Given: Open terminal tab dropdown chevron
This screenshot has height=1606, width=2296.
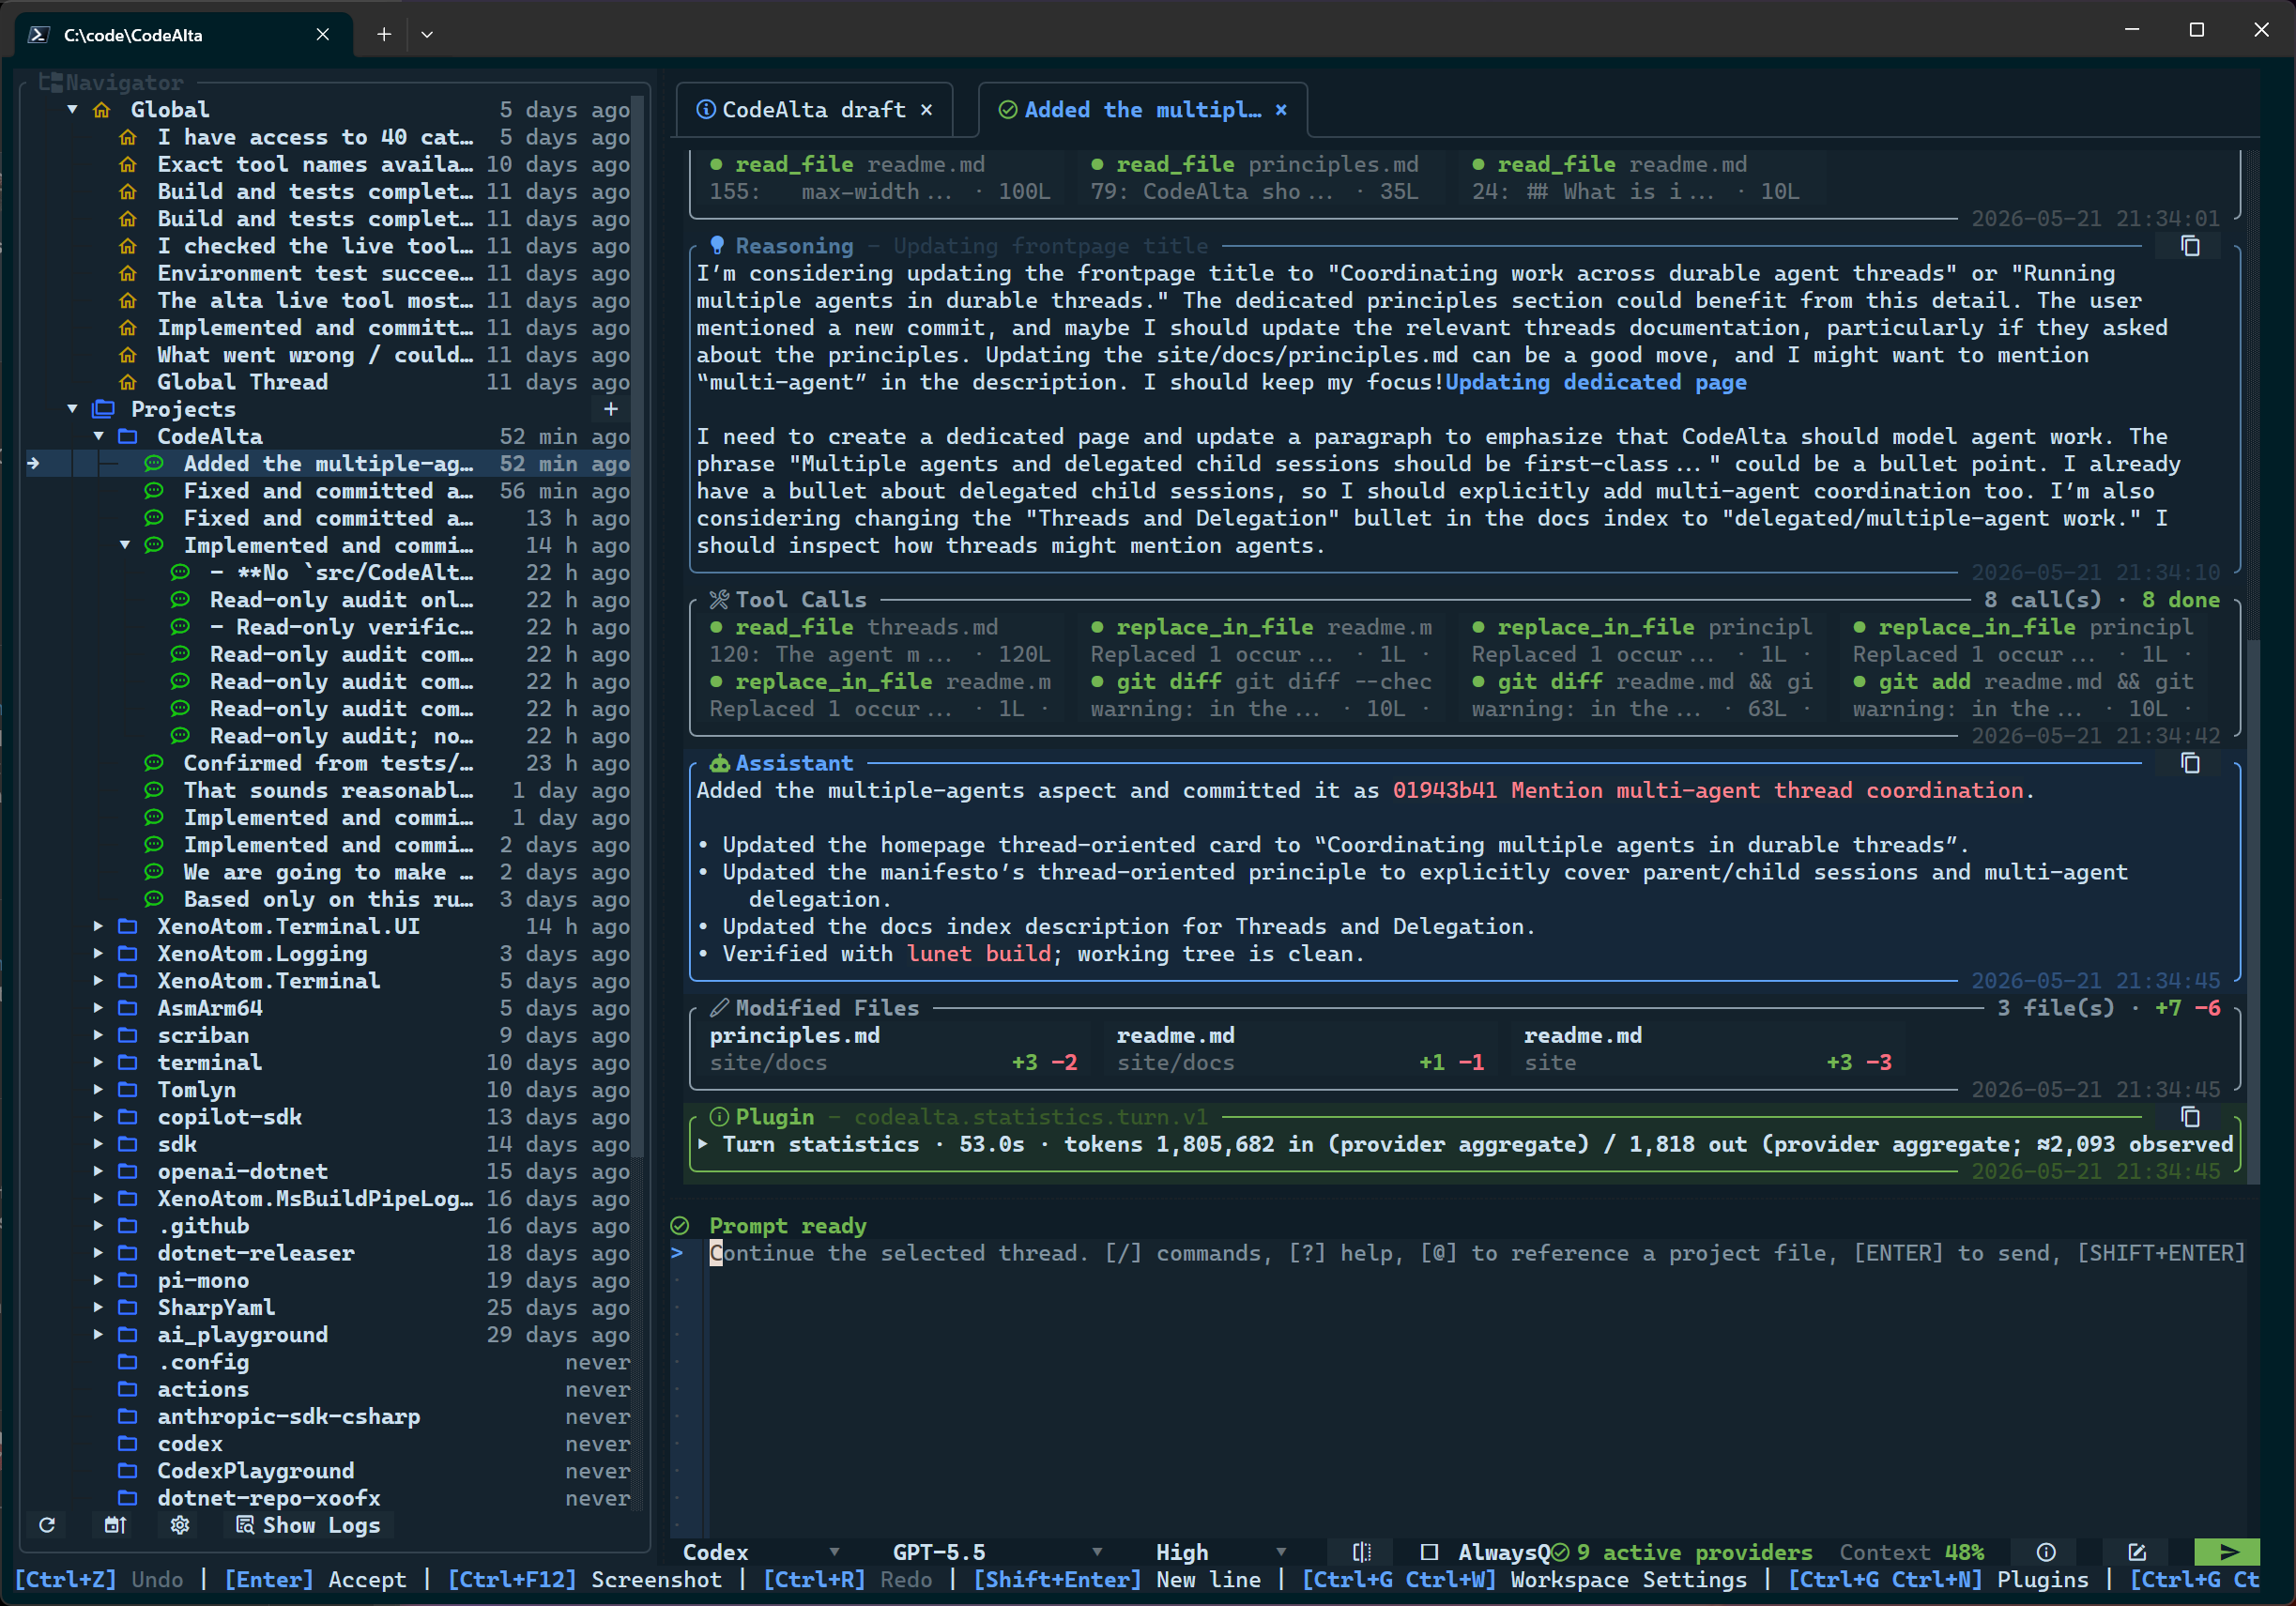Looking at the screenshot, I should coord(427,34).
